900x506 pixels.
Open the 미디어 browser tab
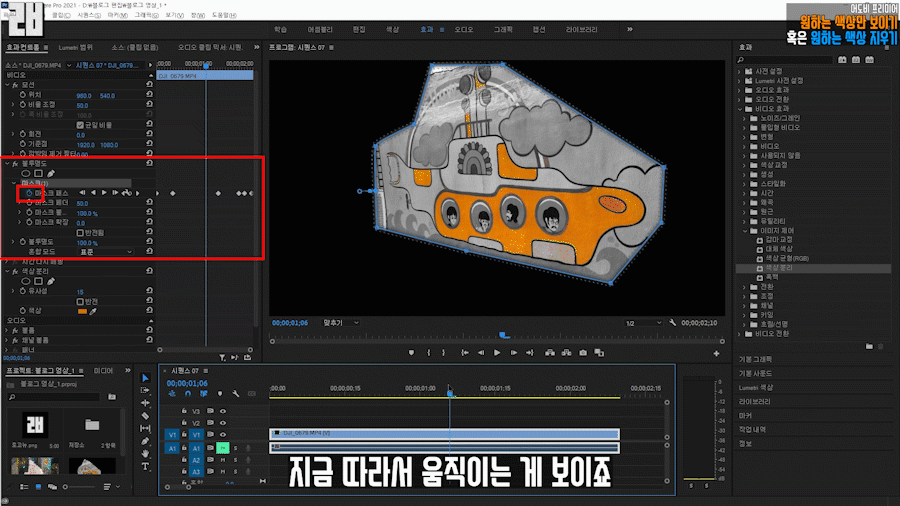103,371
